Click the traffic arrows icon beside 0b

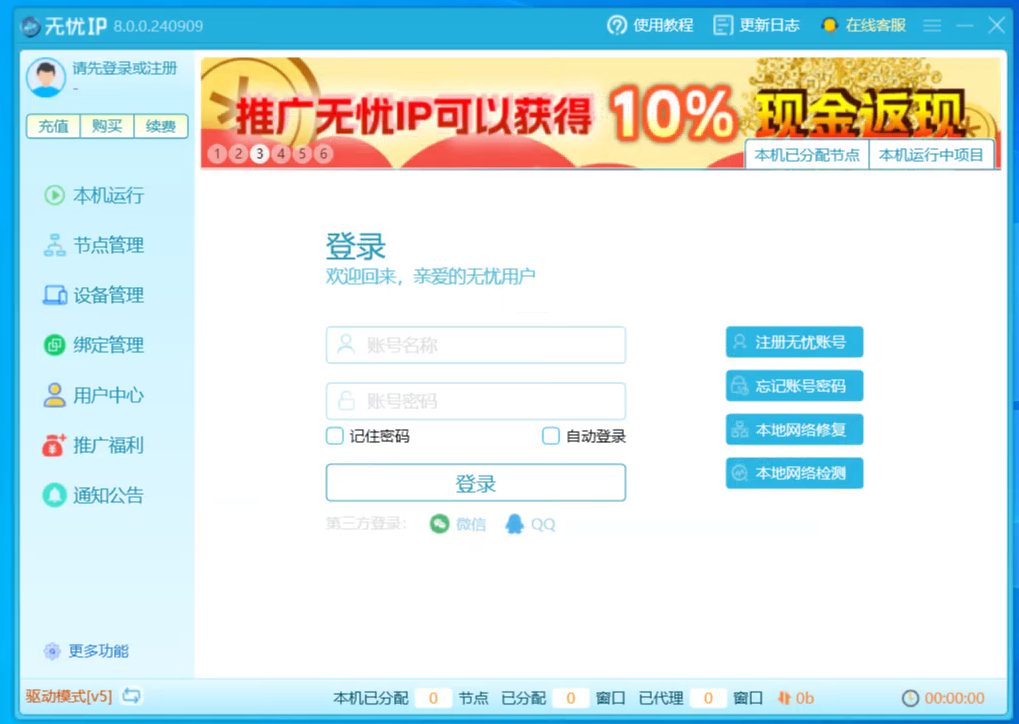(784, 698)
